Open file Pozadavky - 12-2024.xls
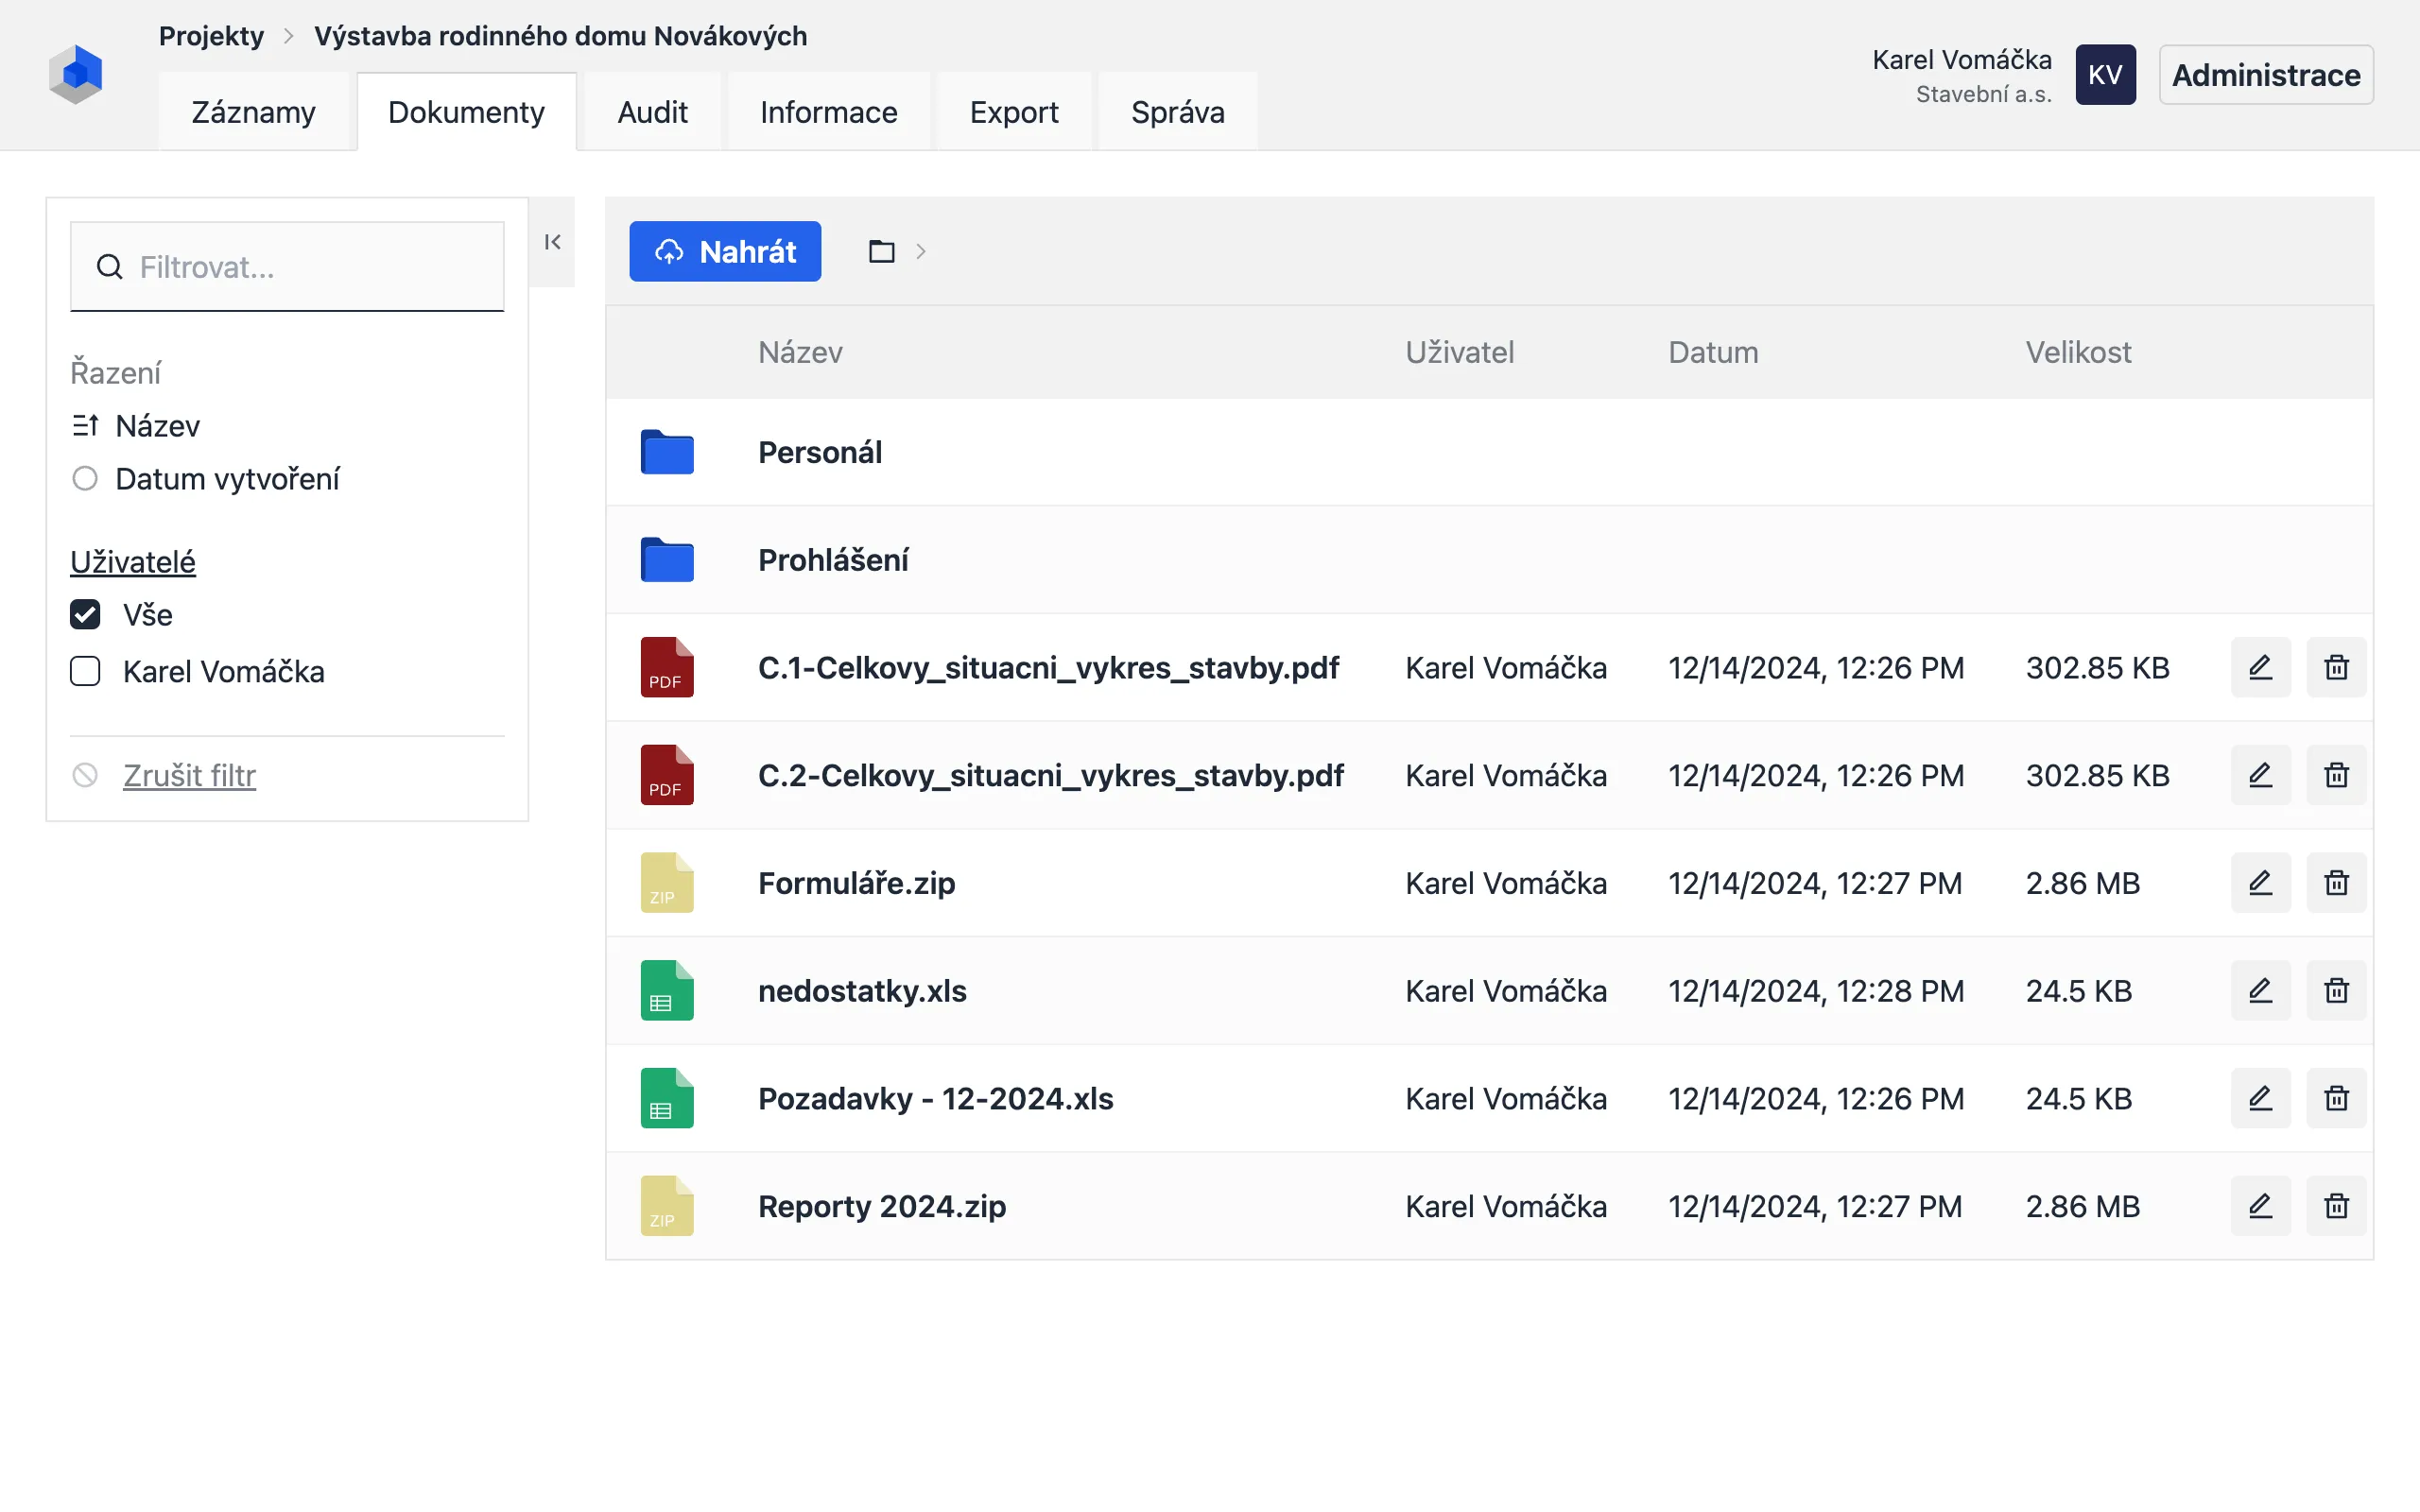 coord(936,1098)
